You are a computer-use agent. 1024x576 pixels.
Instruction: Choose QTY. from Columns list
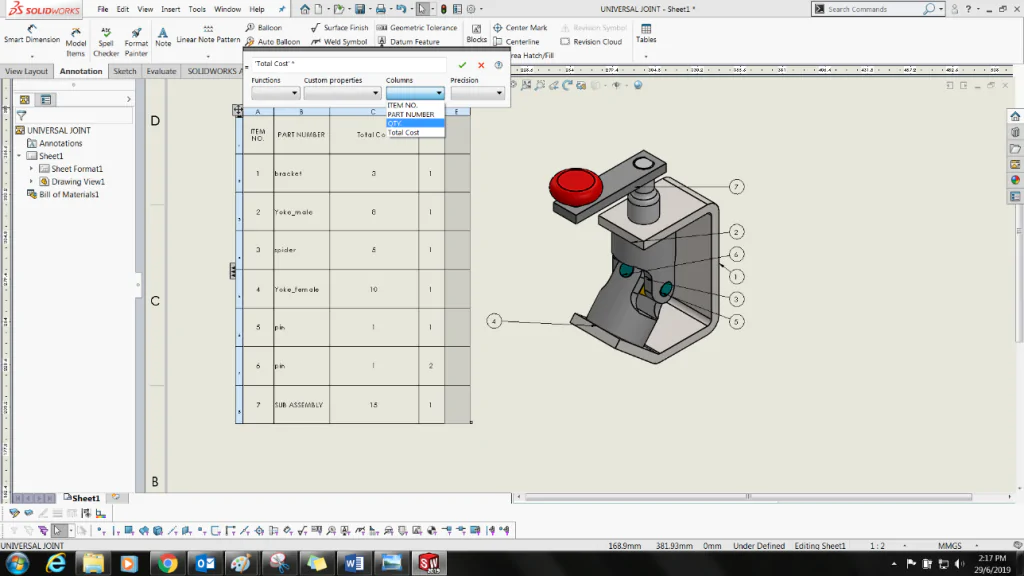pyautogui.click(x=415, y=123)
